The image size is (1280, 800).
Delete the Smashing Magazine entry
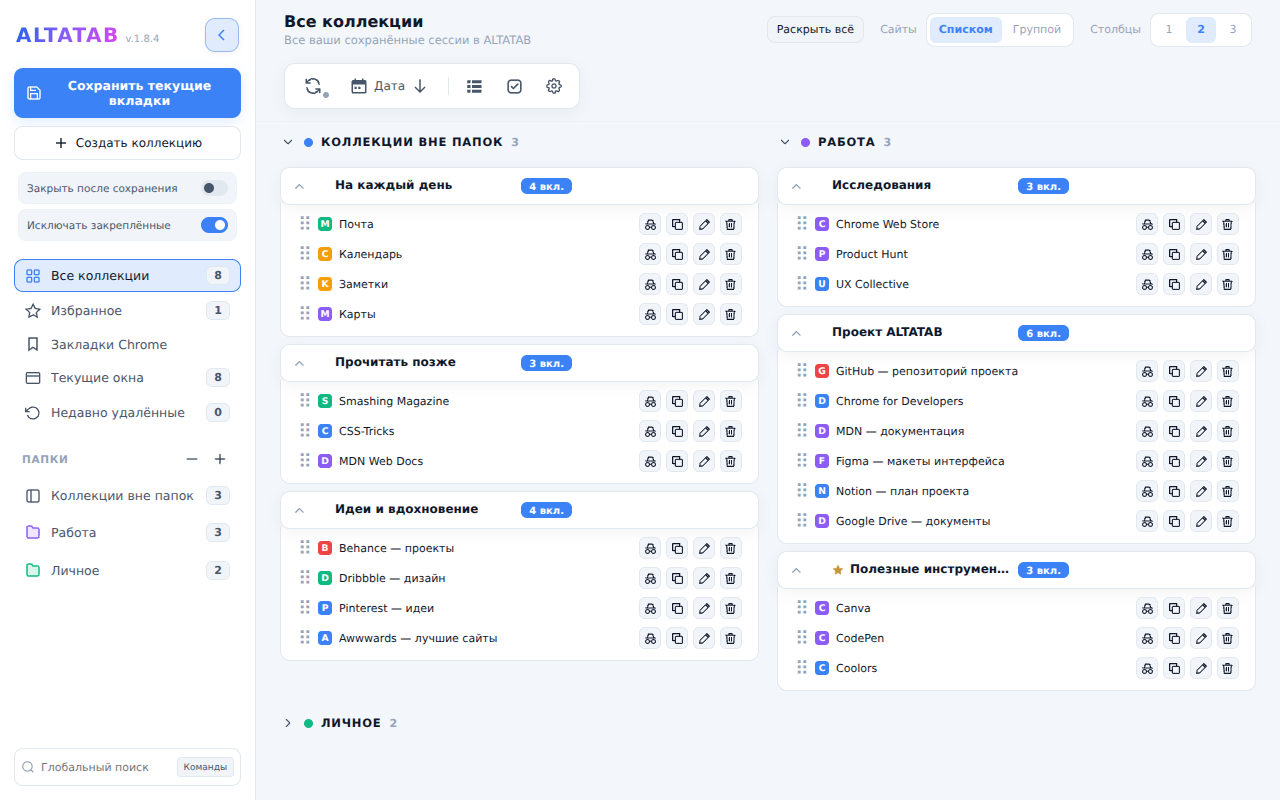point(731,401)
